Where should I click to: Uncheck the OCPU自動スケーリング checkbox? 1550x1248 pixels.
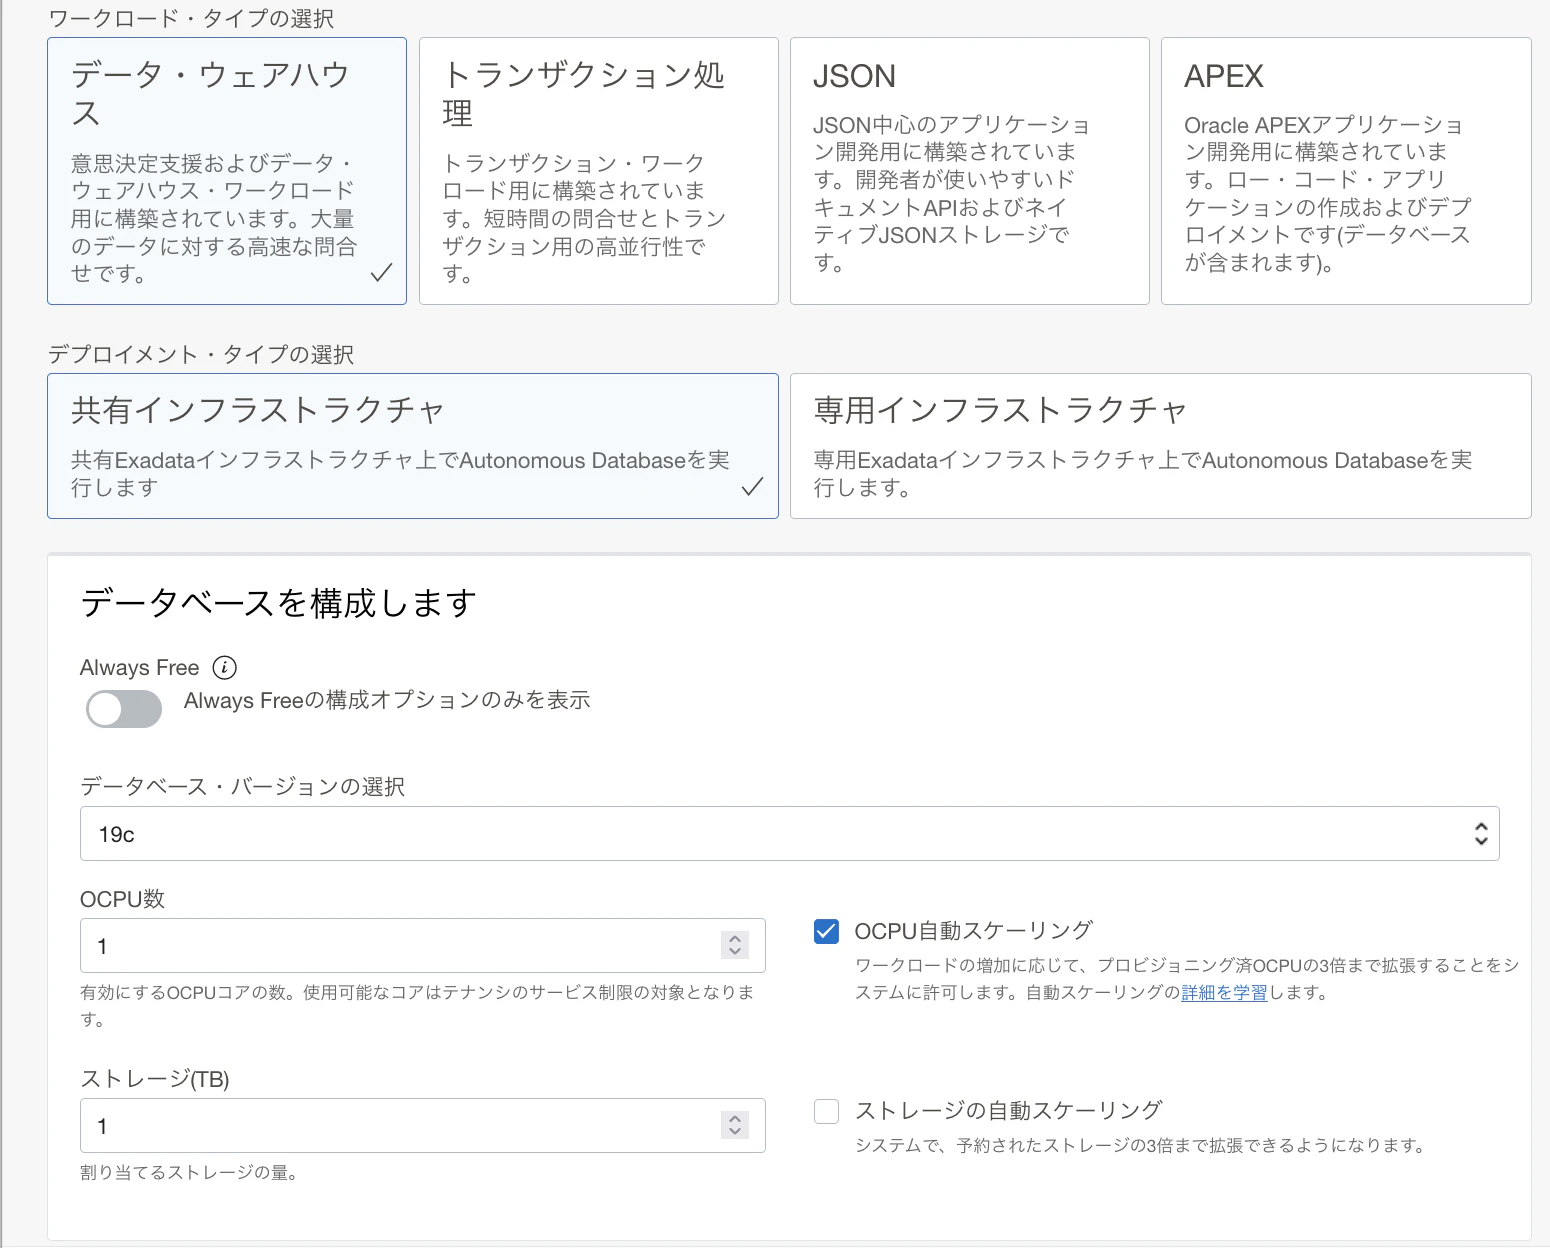(x=826, y=931)
